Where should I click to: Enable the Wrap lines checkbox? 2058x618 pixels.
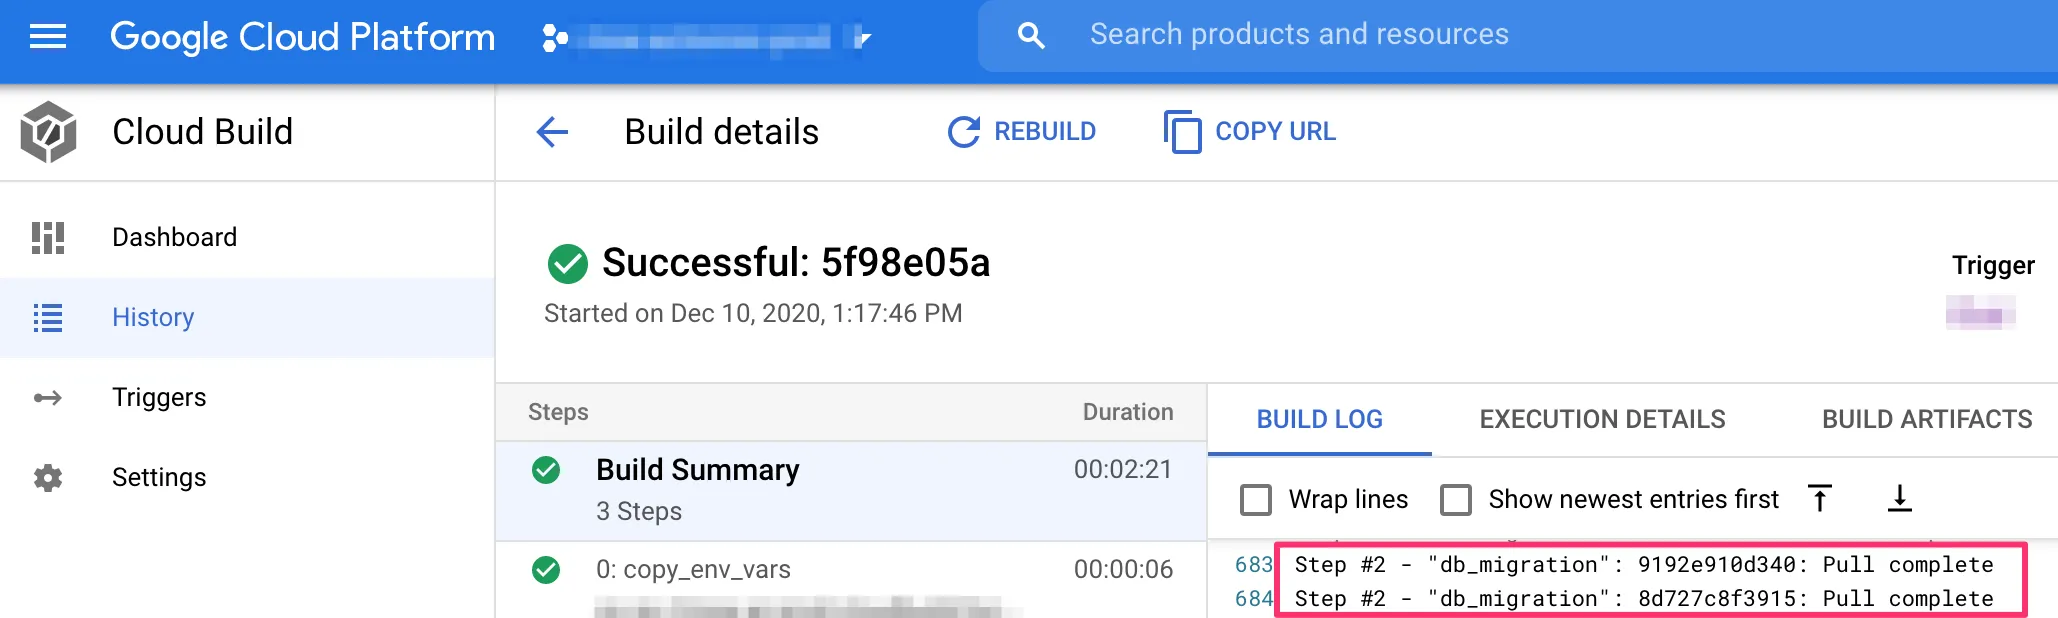pyautogui.click(x=1256, y=499)
